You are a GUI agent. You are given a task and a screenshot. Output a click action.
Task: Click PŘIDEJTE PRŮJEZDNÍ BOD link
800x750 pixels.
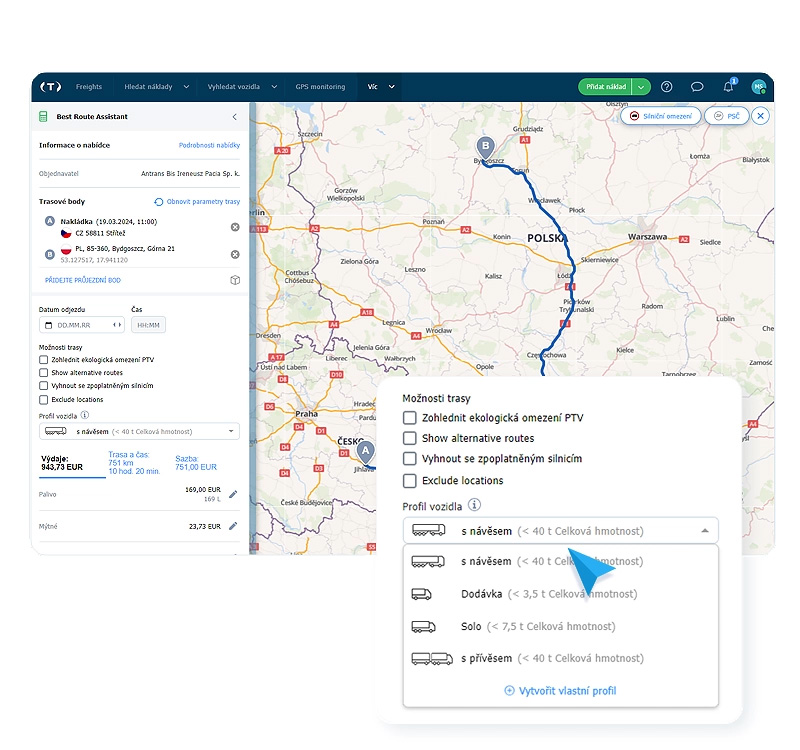(x=83, y=280)
